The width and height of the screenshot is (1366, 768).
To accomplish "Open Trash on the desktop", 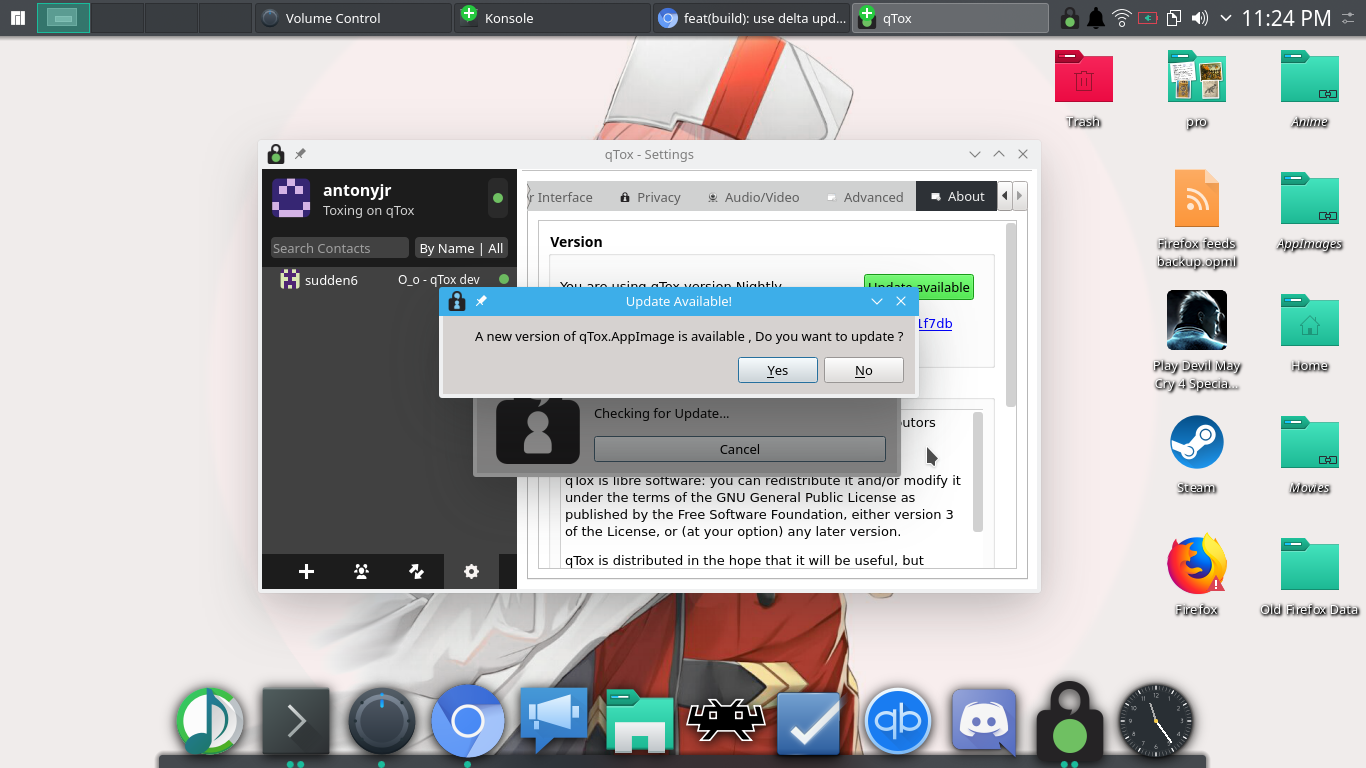I will 1083,89.
